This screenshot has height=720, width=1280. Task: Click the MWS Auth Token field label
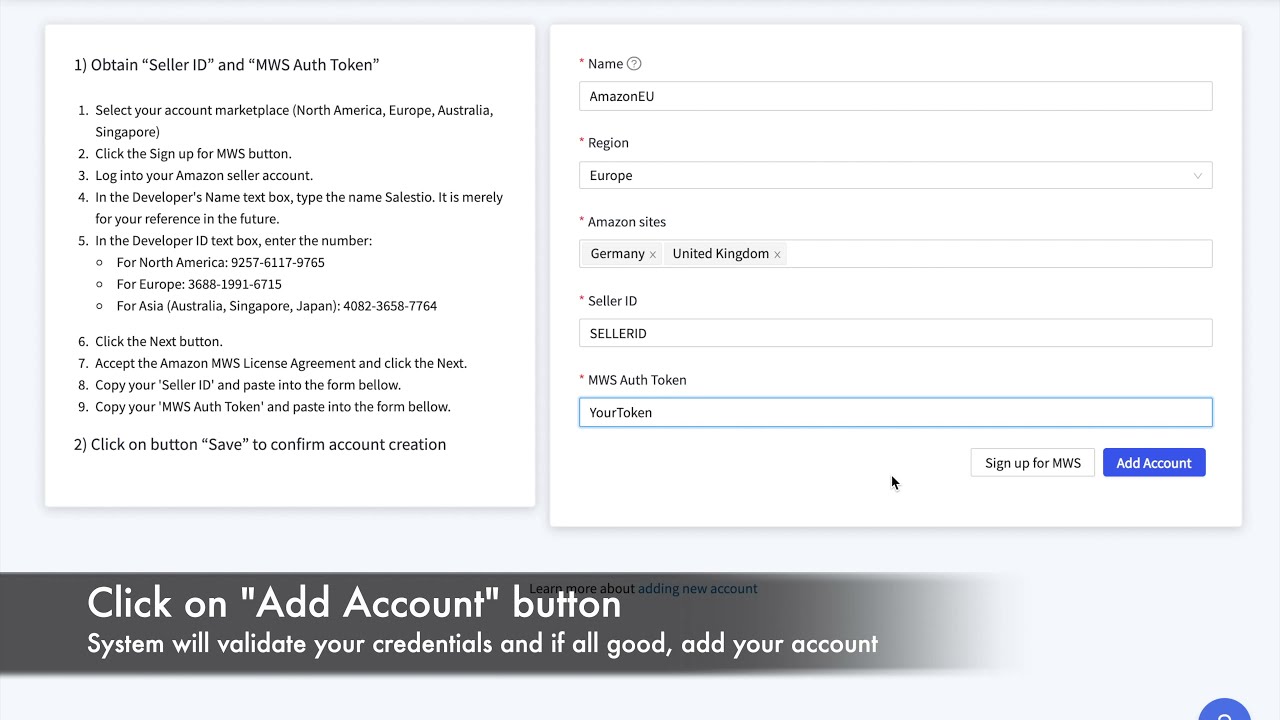click(x=637, y=380)
